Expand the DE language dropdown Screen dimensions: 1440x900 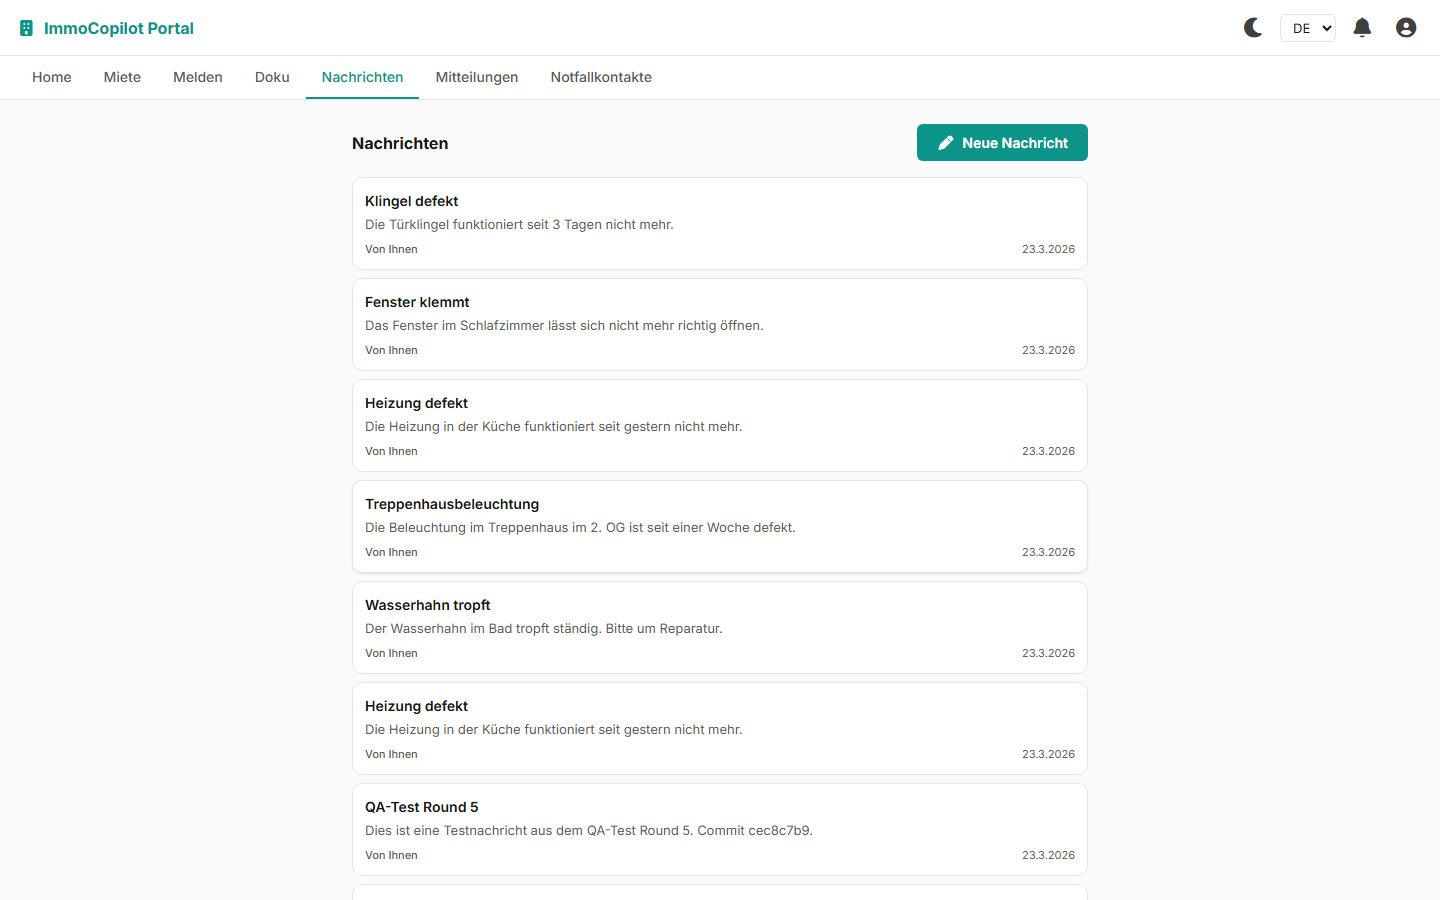point(1307,28)
